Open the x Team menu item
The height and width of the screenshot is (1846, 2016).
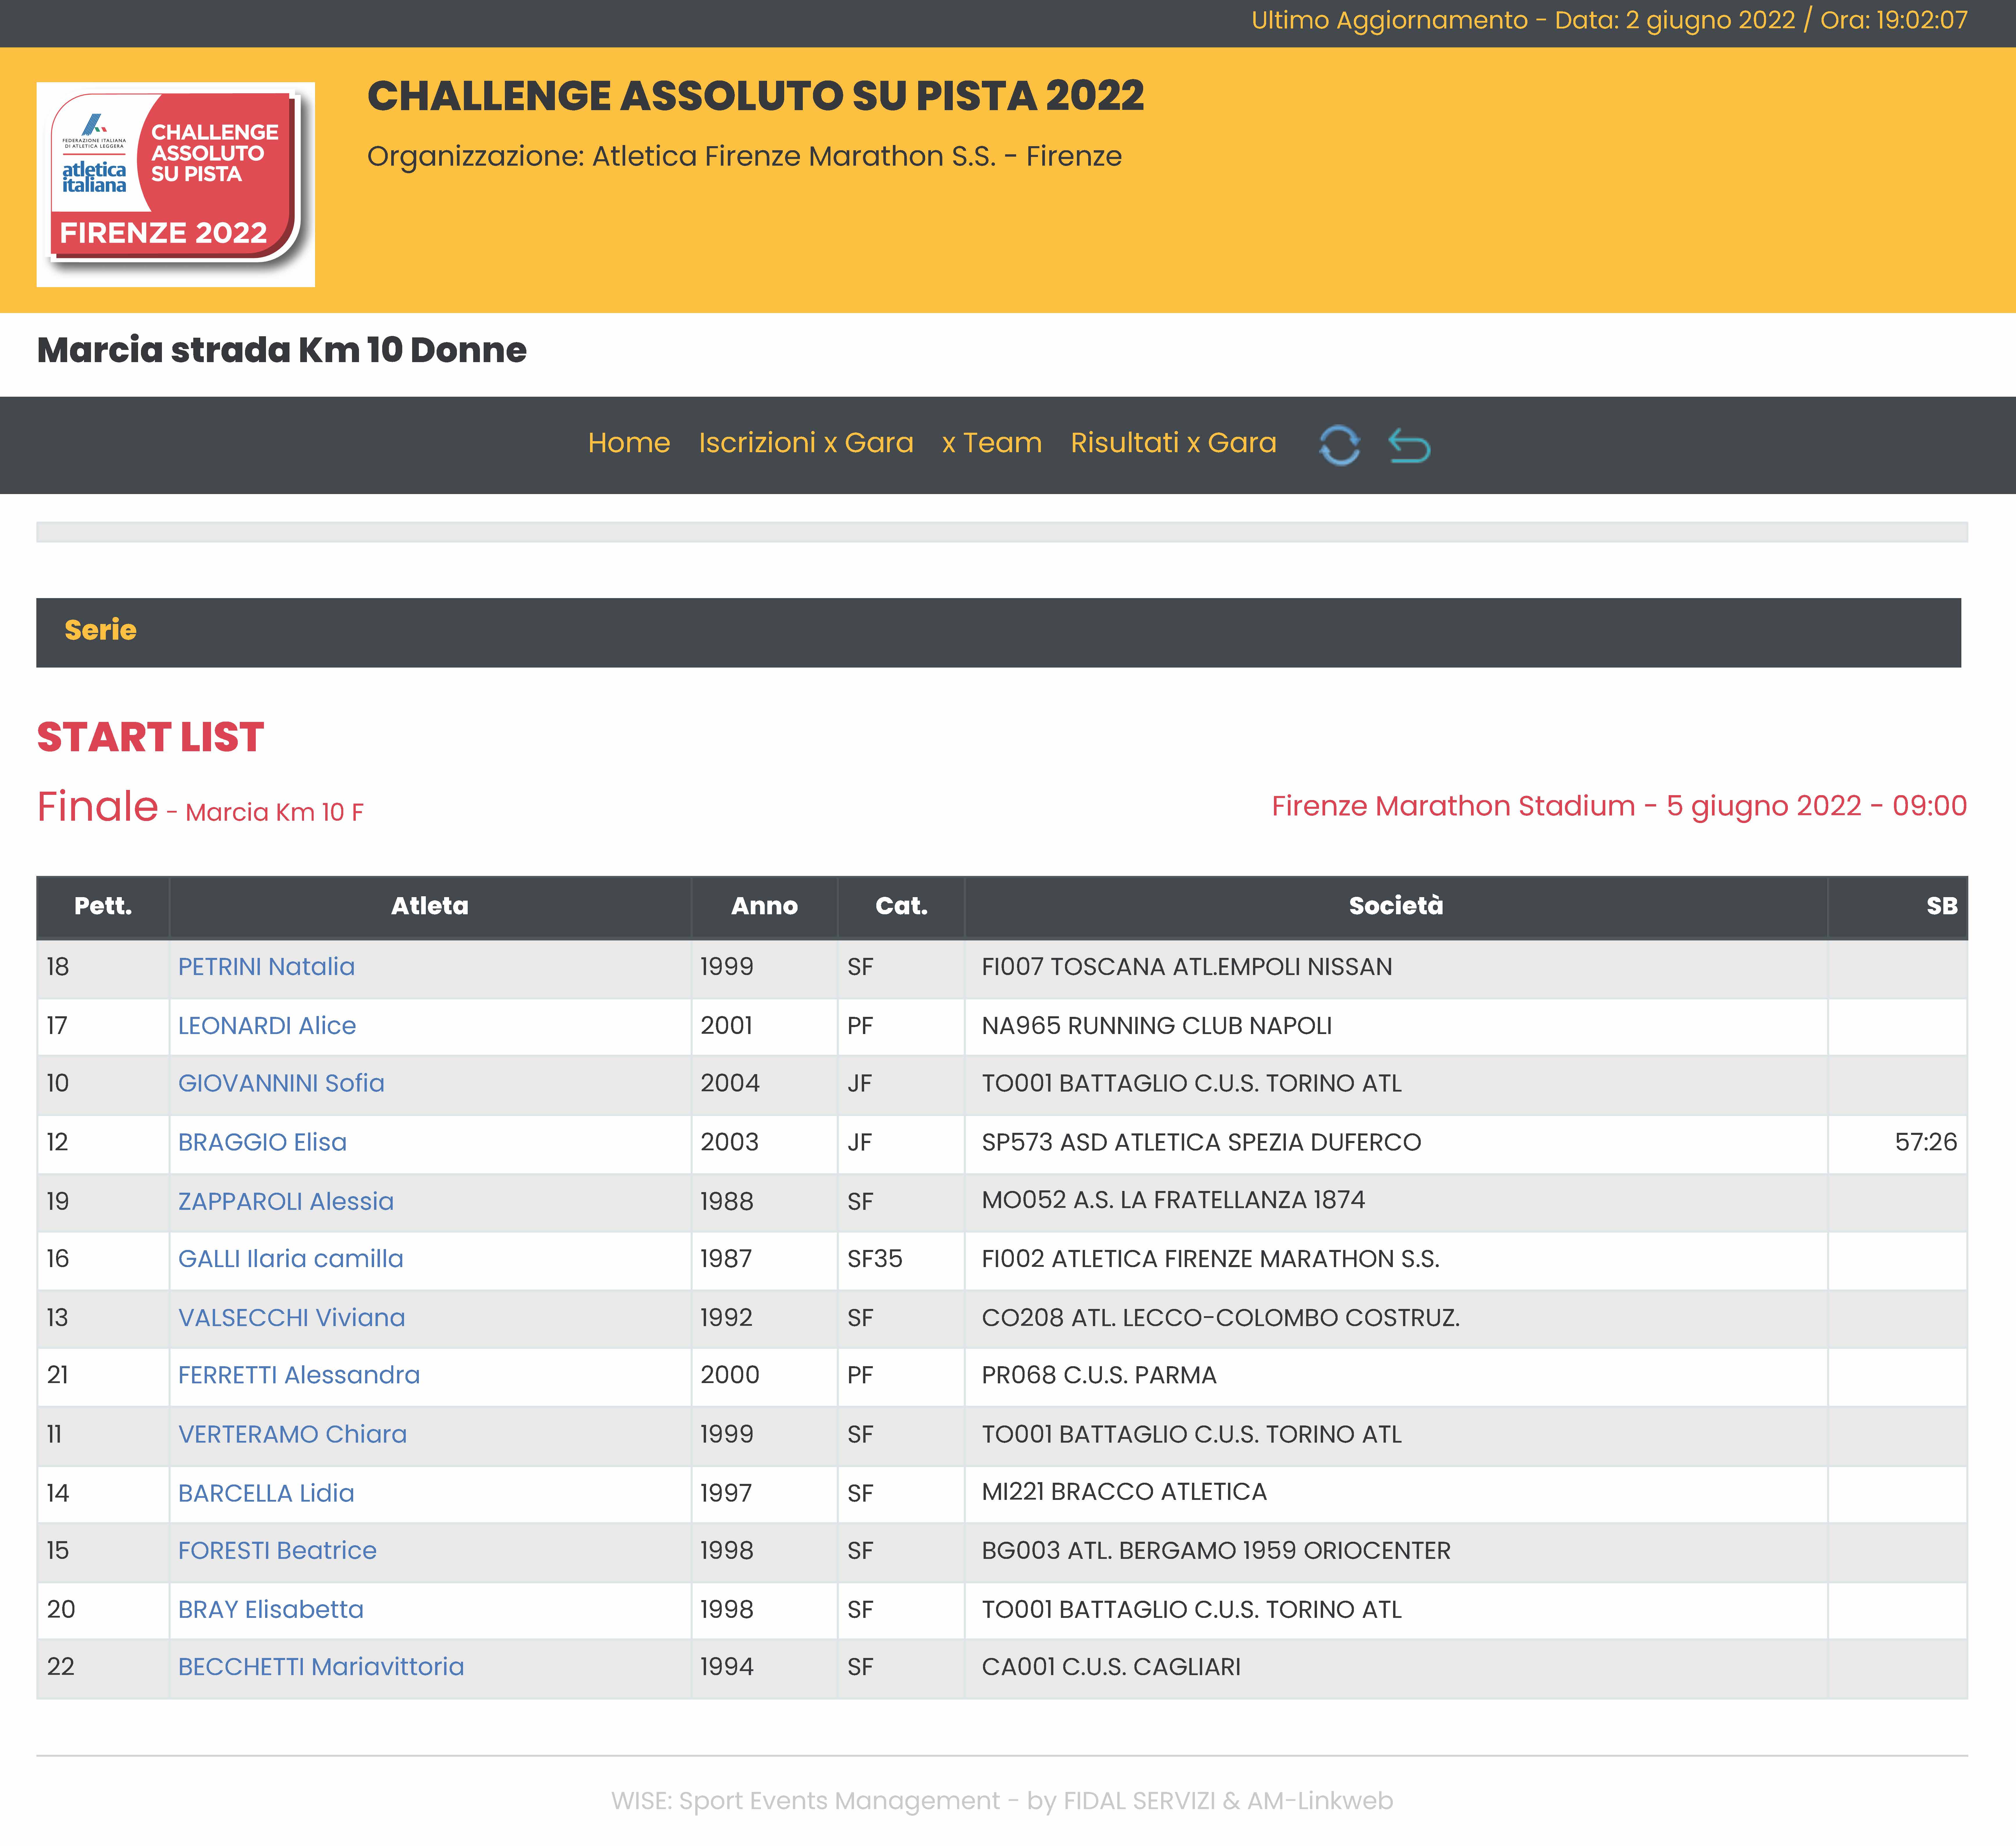(992, 443)
